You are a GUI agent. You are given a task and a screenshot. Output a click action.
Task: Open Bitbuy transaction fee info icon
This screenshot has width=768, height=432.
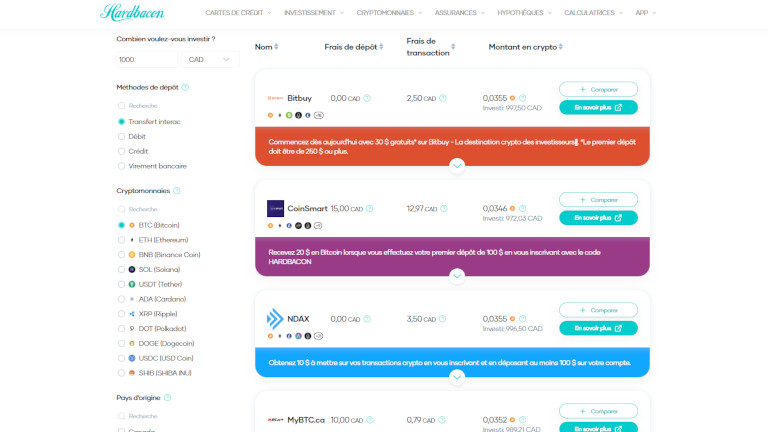tap(443, 98)
